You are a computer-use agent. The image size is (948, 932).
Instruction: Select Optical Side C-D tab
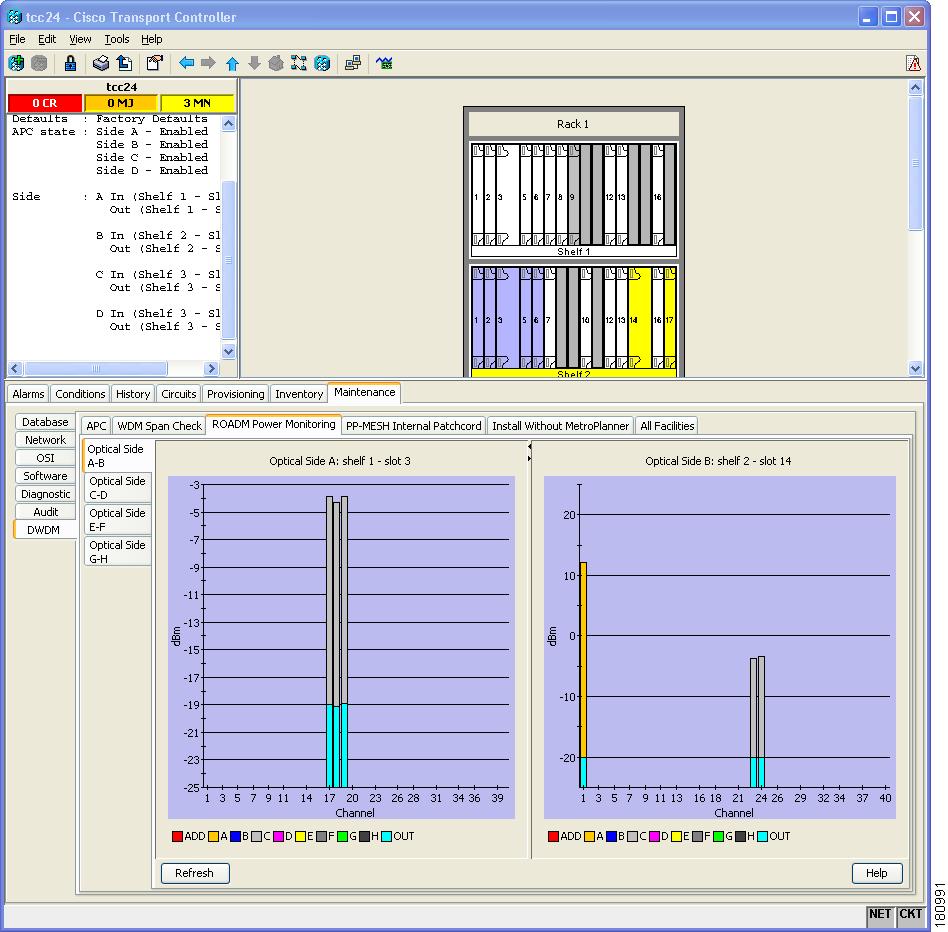point(117,488)
